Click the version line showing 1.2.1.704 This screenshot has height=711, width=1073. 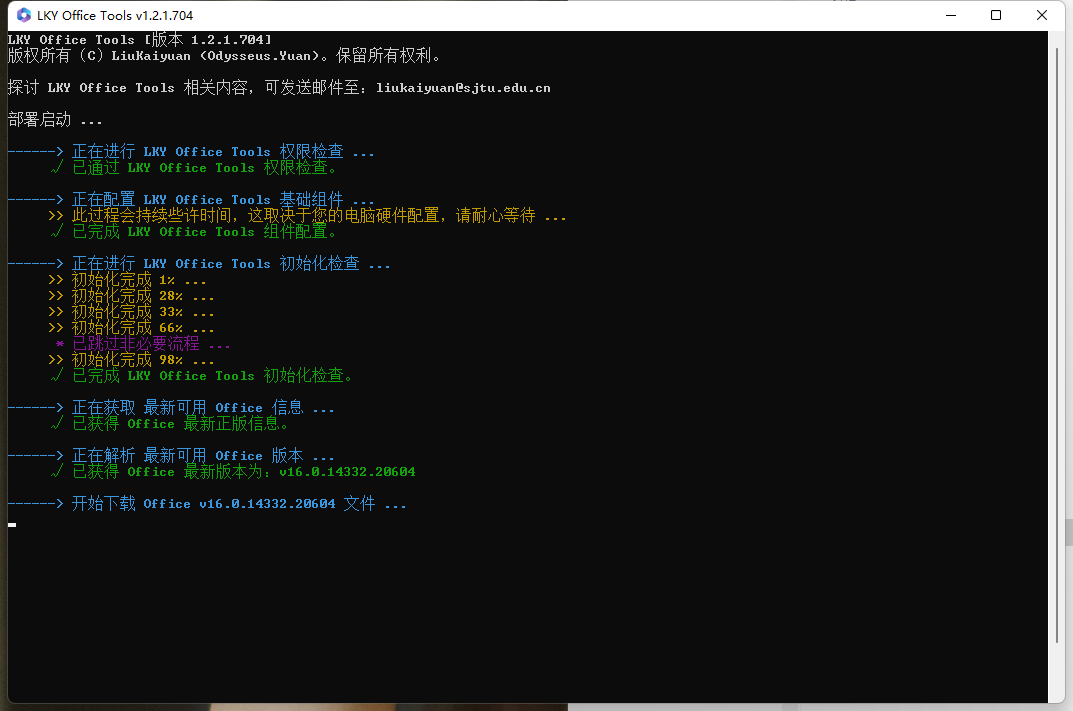140,40
